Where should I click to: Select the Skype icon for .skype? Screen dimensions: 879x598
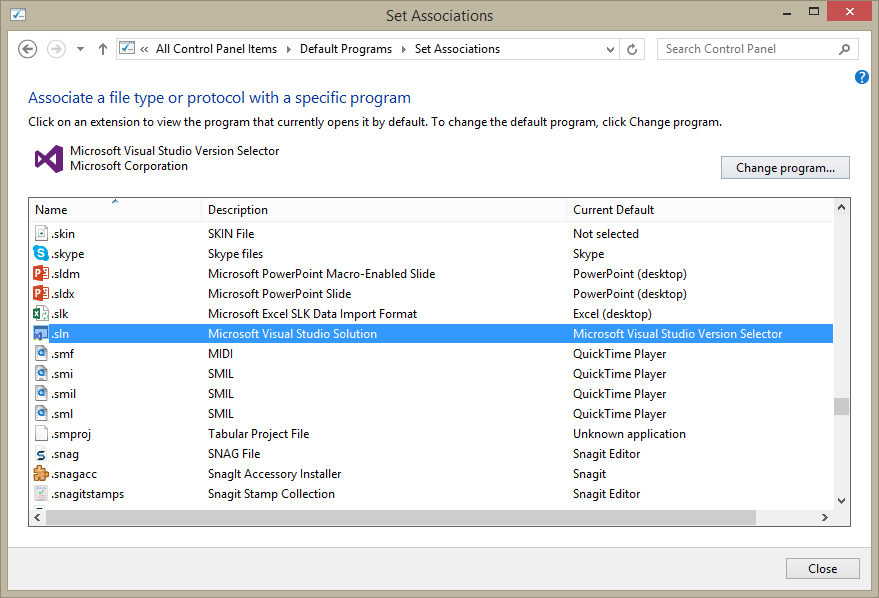pos(41,253)
